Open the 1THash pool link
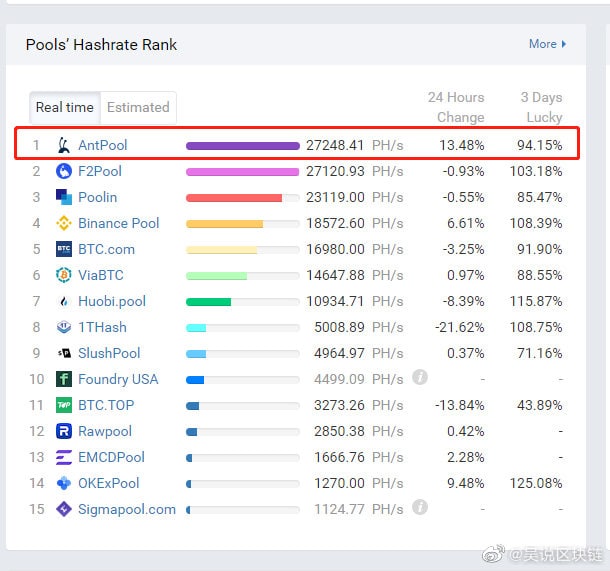Image resolution: width=610 pixels, height=571 pixels. click(102, 327)
